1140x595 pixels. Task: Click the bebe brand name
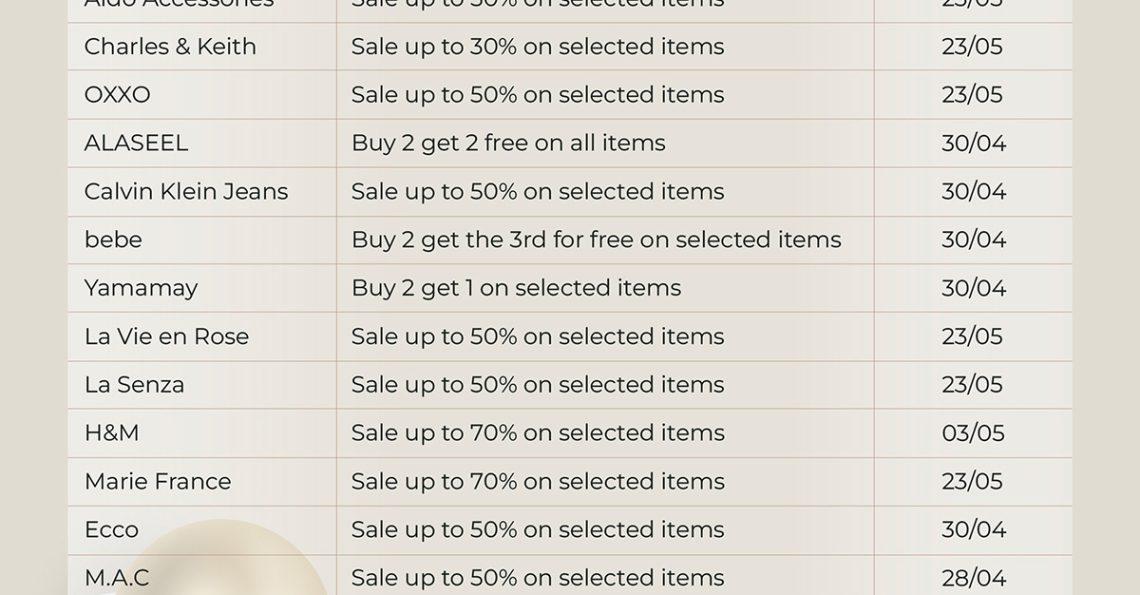(x=113, y=239)
